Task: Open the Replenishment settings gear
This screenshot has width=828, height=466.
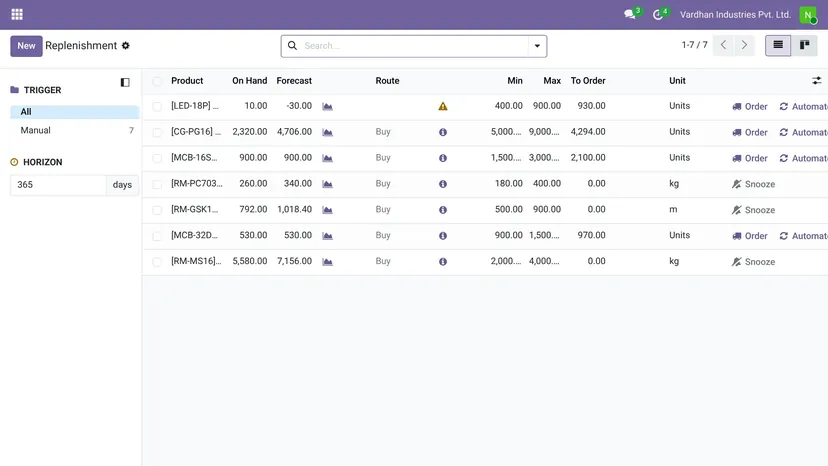Action: tap(126, 45)
